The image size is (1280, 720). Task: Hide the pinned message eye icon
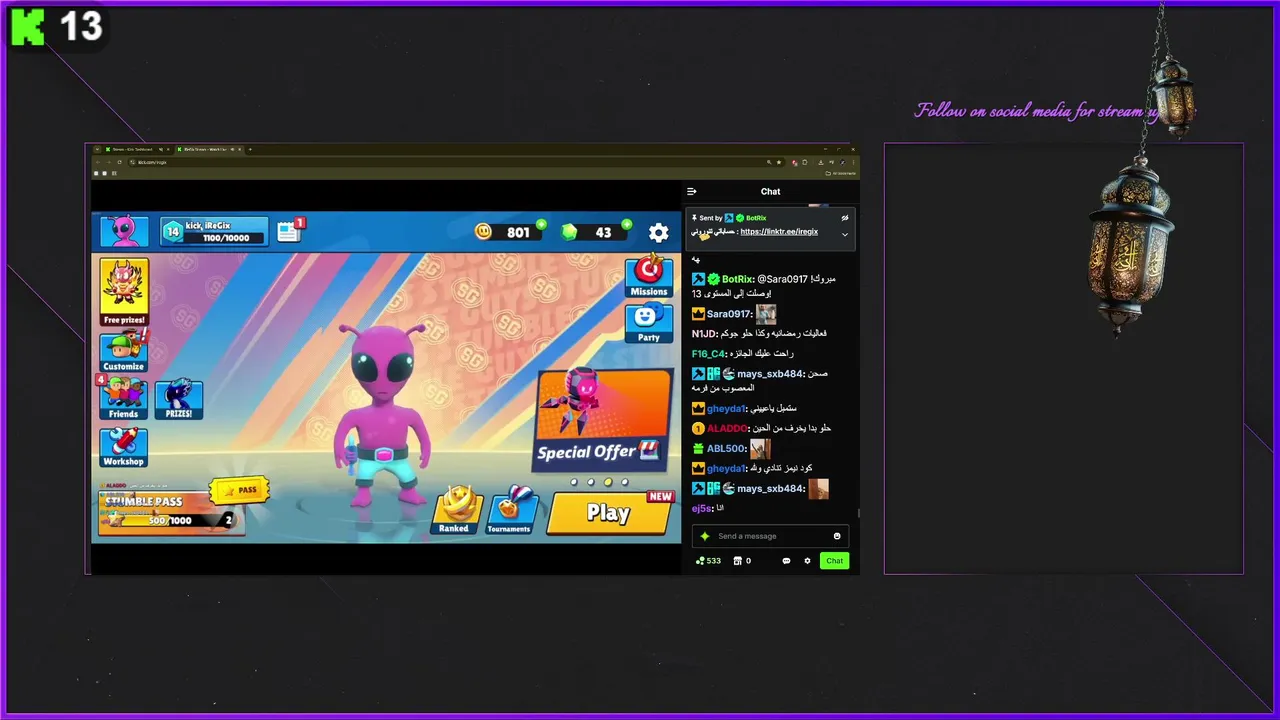click(x=845, y=218)
